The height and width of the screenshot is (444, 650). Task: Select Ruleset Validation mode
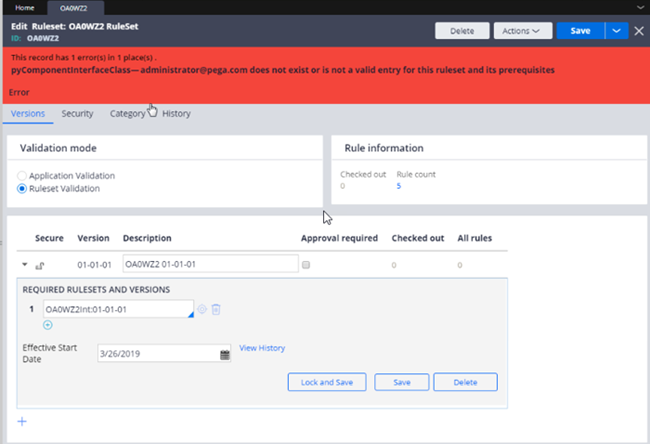(23, 188)
